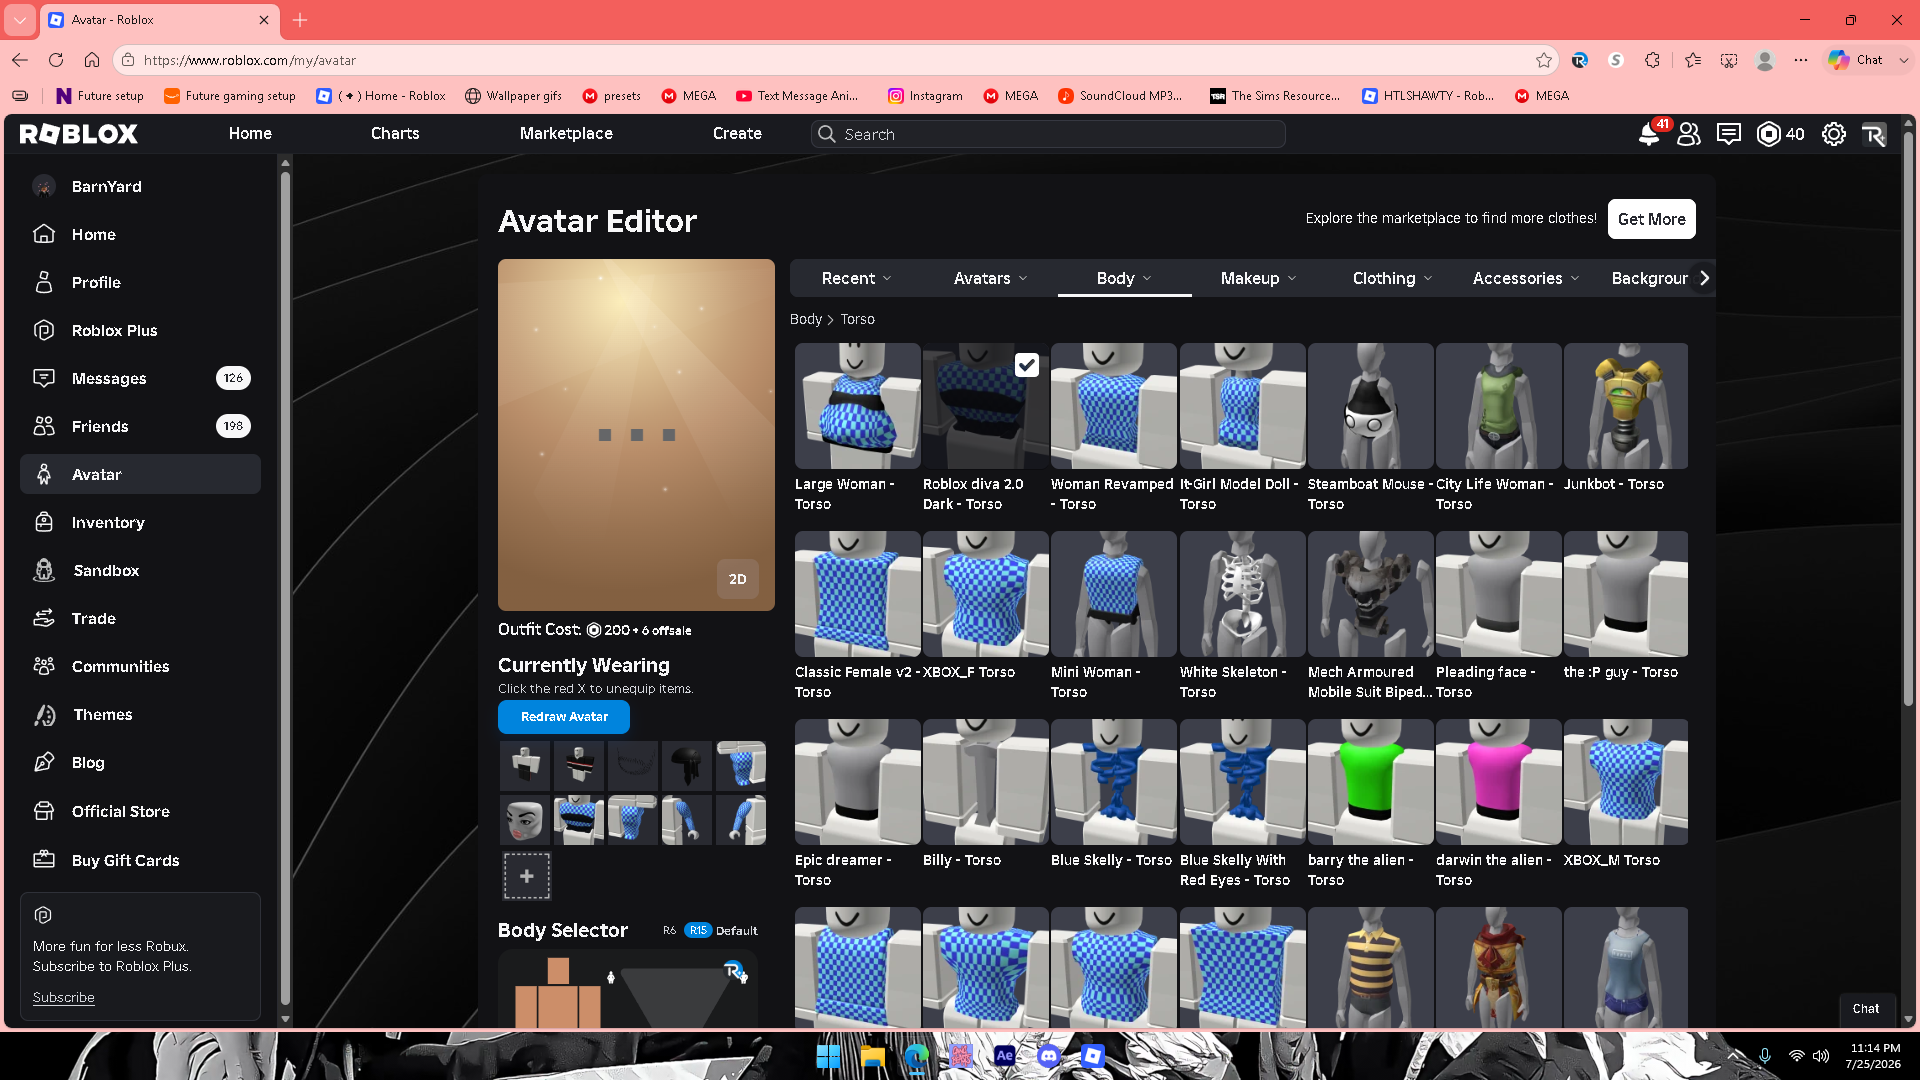Expand the Body dropdown tab

pyautogui.click(x=1124, y=278)
